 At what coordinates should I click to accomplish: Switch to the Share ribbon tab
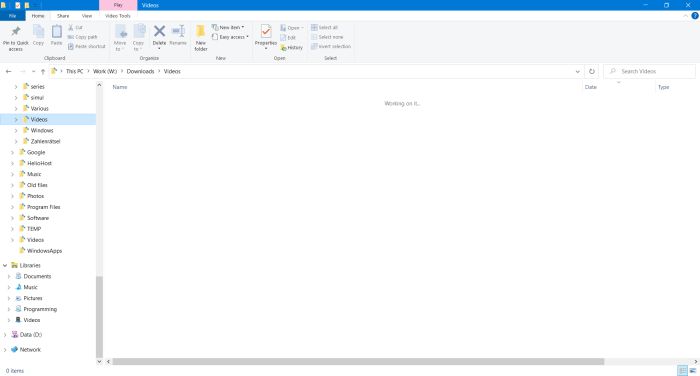tap(63, 16)
